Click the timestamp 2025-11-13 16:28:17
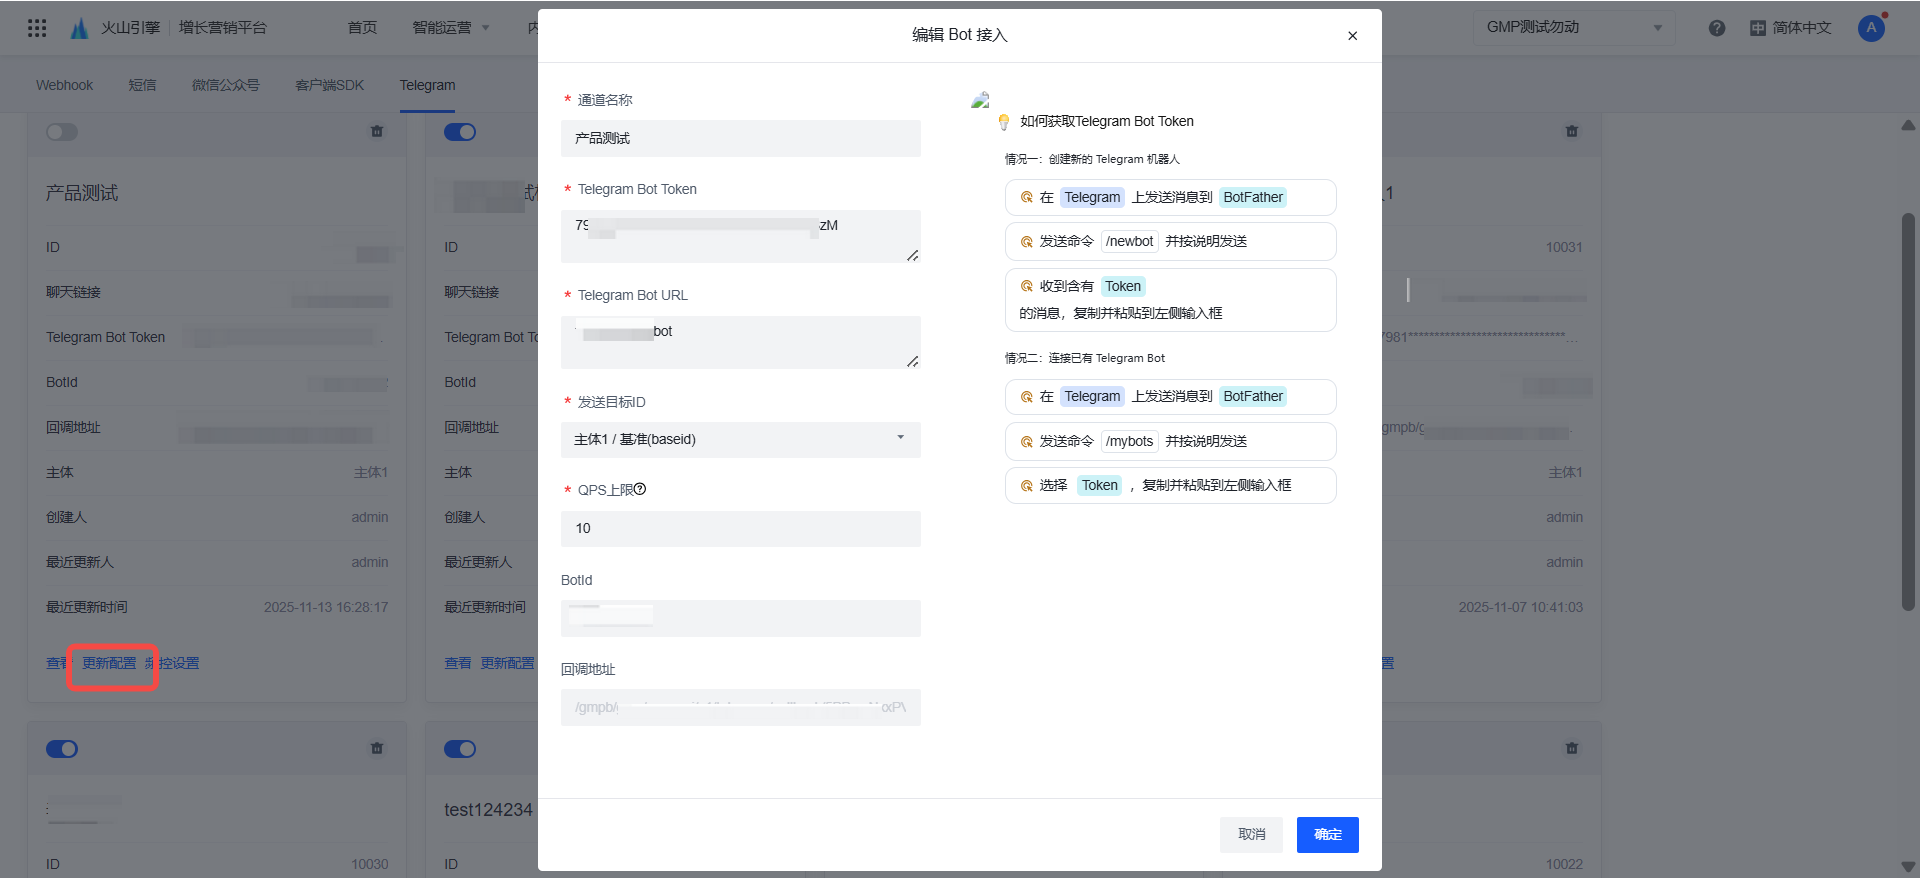Screen dimensions: 1920x878 click(x=326, y=607)
